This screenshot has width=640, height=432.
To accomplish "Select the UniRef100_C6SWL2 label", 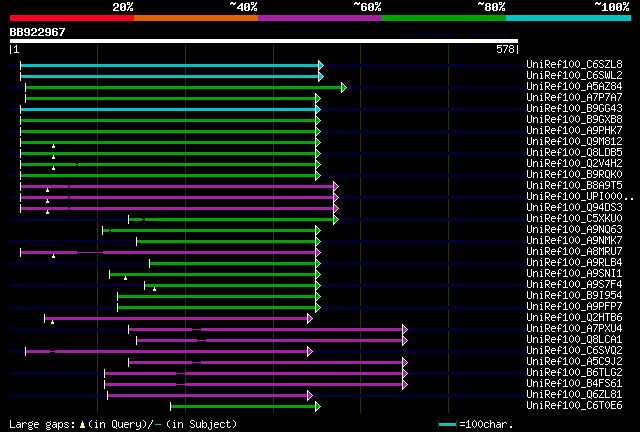I will coord(574,75).
